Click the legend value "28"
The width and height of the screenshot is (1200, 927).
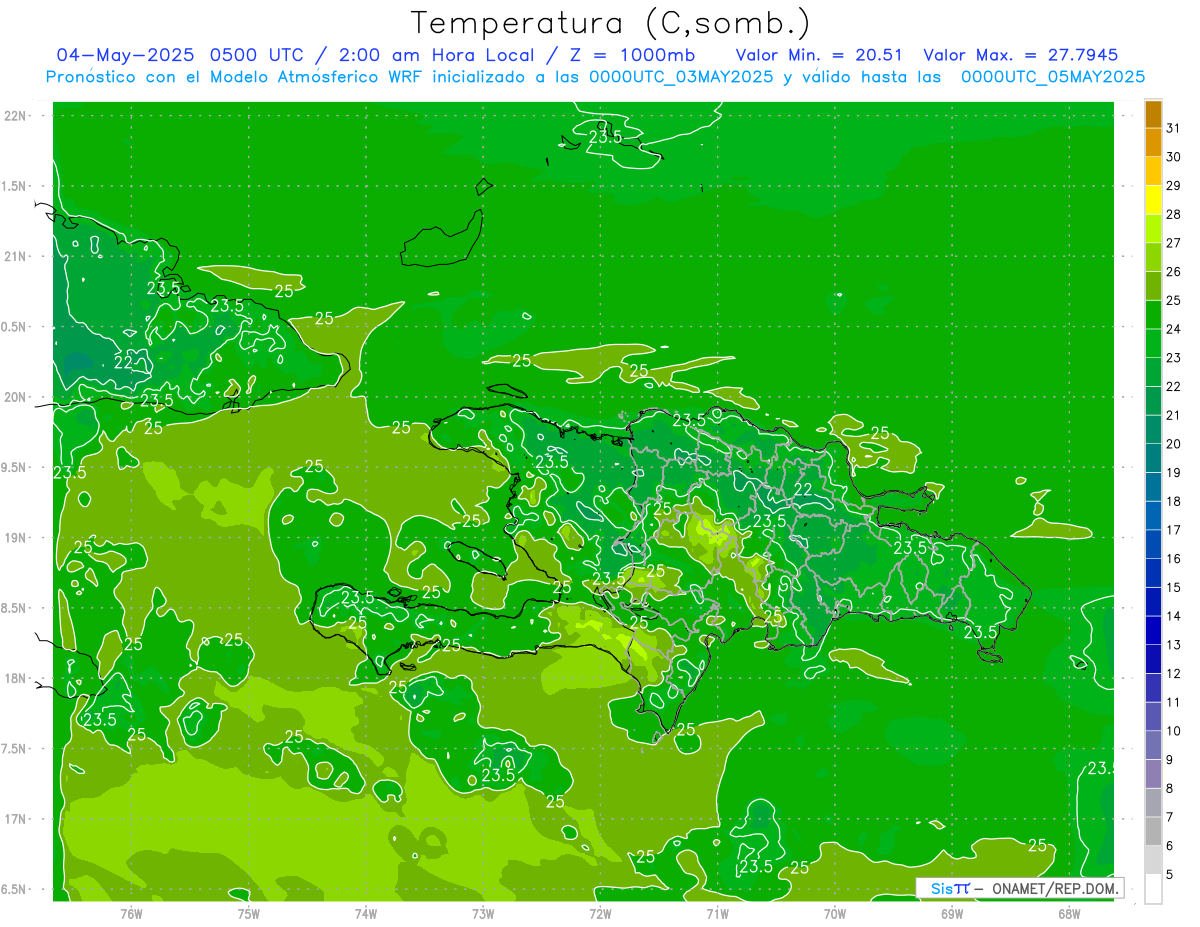(x=1174, y=214)
